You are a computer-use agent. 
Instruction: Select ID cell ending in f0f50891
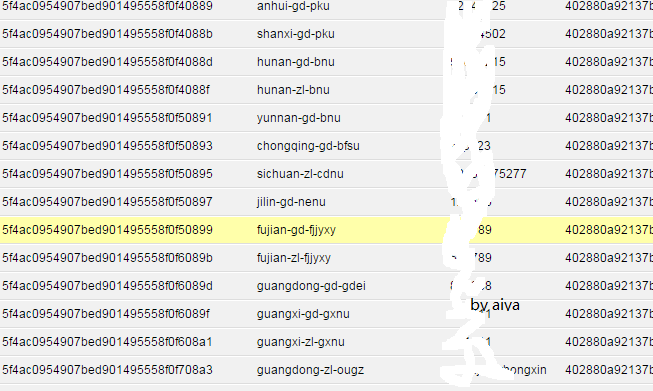tap(107, 118)
